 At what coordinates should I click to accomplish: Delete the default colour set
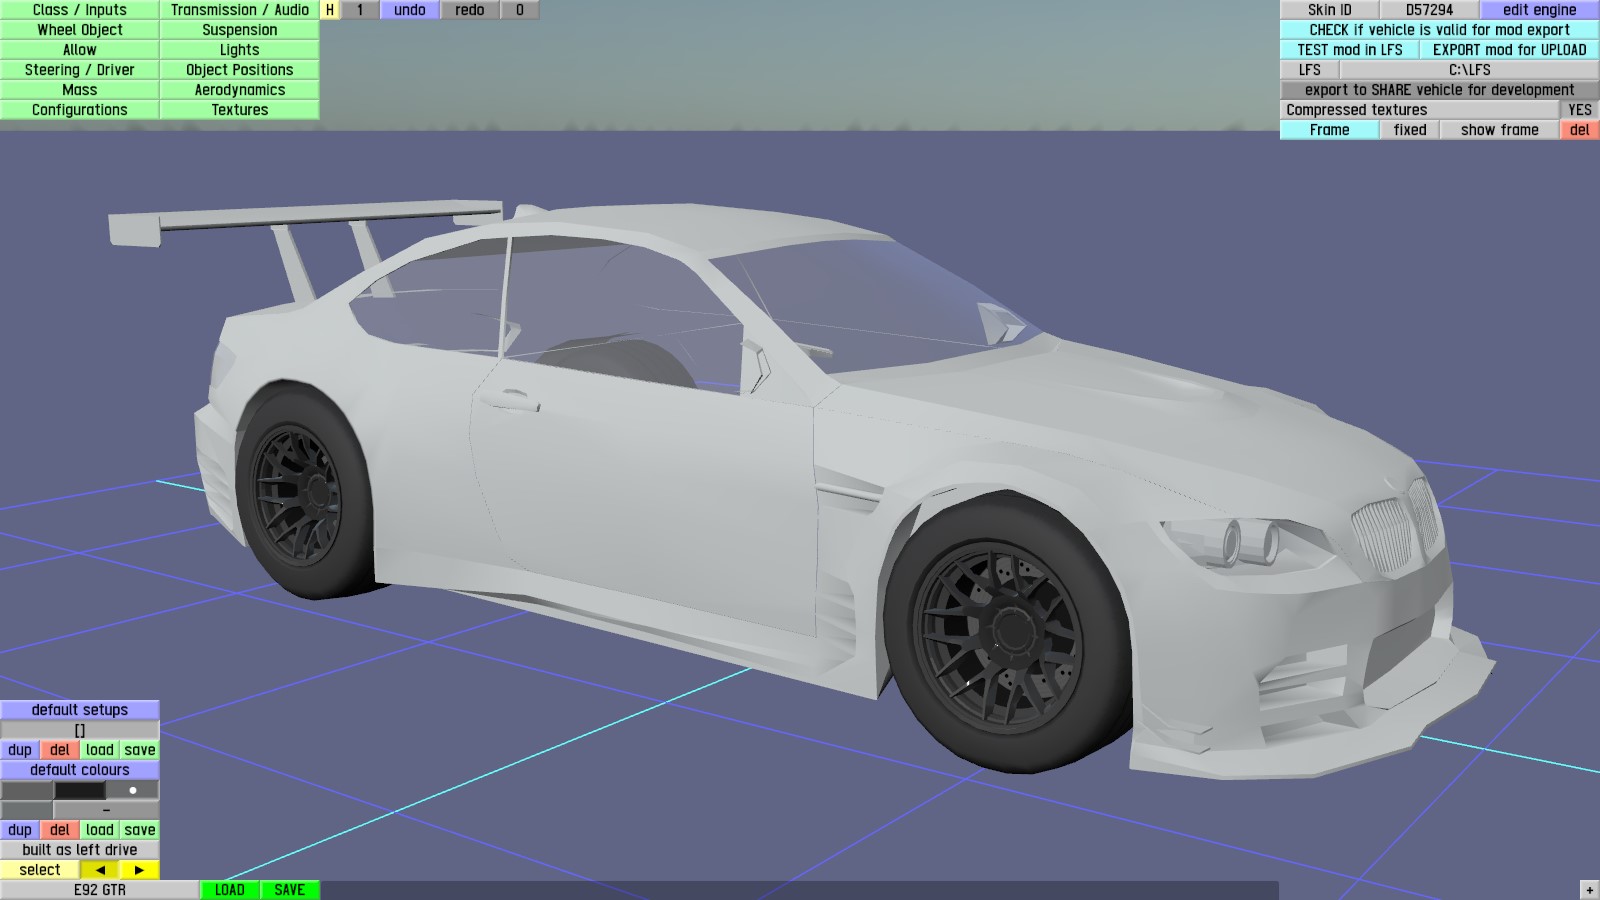[x=60, y=830]
